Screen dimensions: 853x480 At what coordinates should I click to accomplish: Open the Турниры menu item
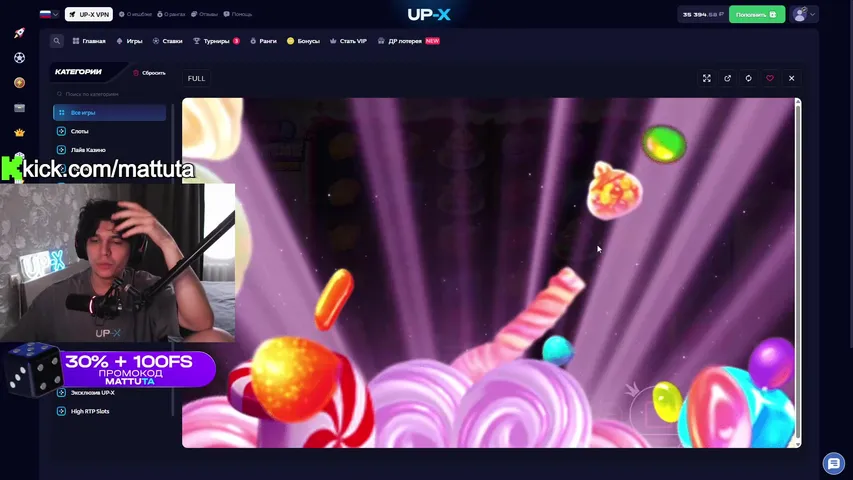(216, 41)
